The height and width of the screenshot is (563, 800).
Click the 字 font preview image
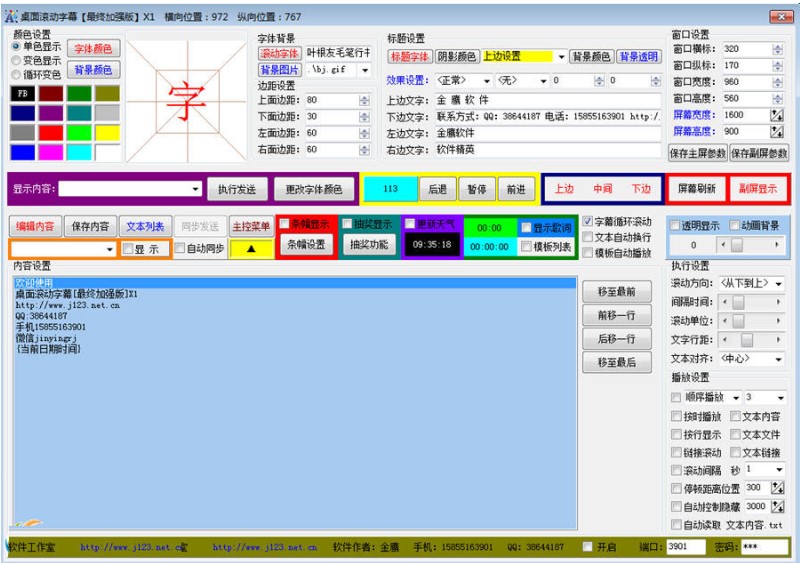tap(186, 100)
